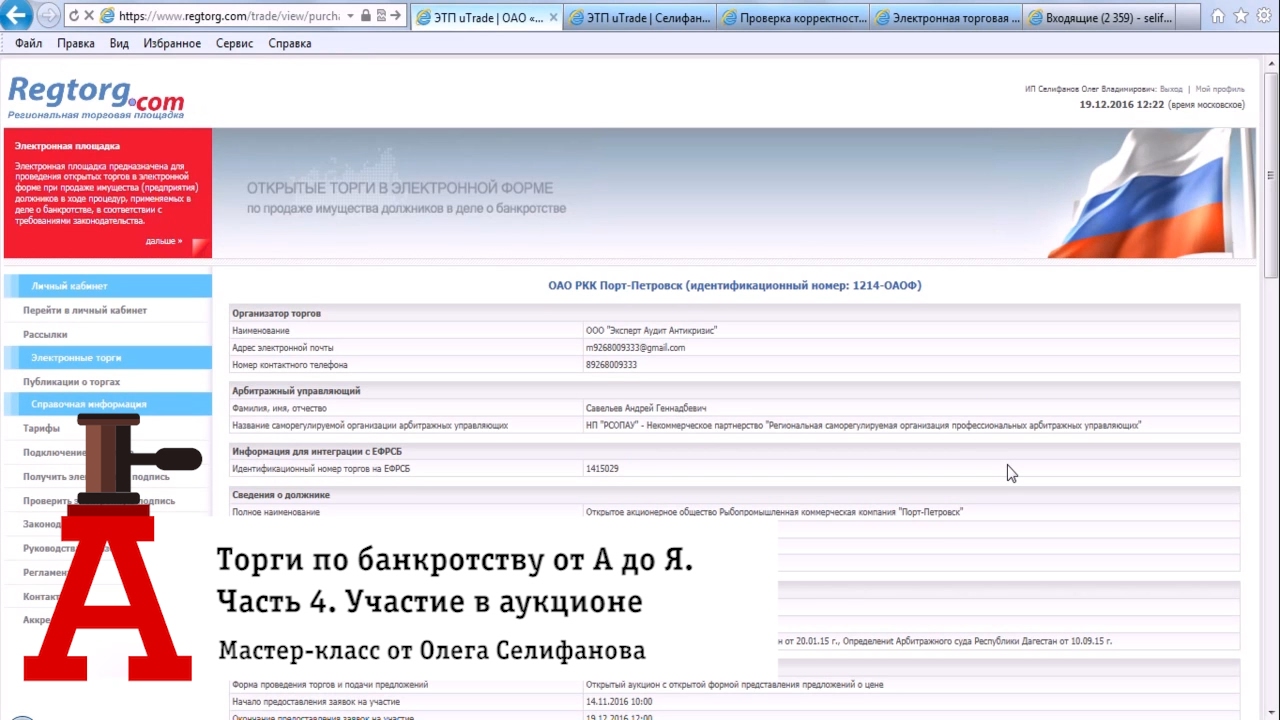Open the Рассылки sidebar link
Screen dimensions: 1280x720
[x=45, y=334]
